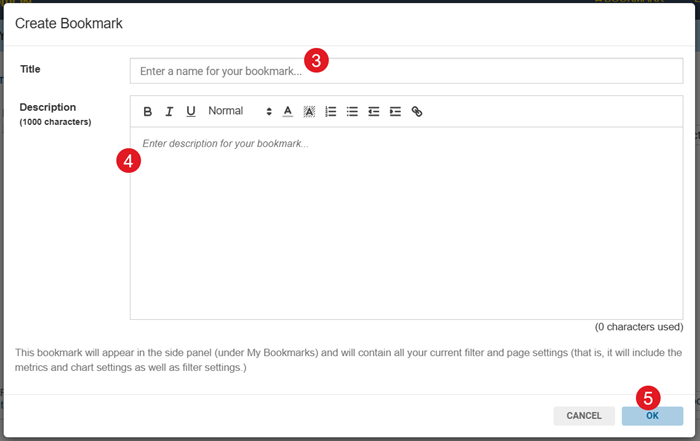The height and width of the screenshot is (441, 700).
Task: Decrease indent of description text
Action: tap(374, 111)
